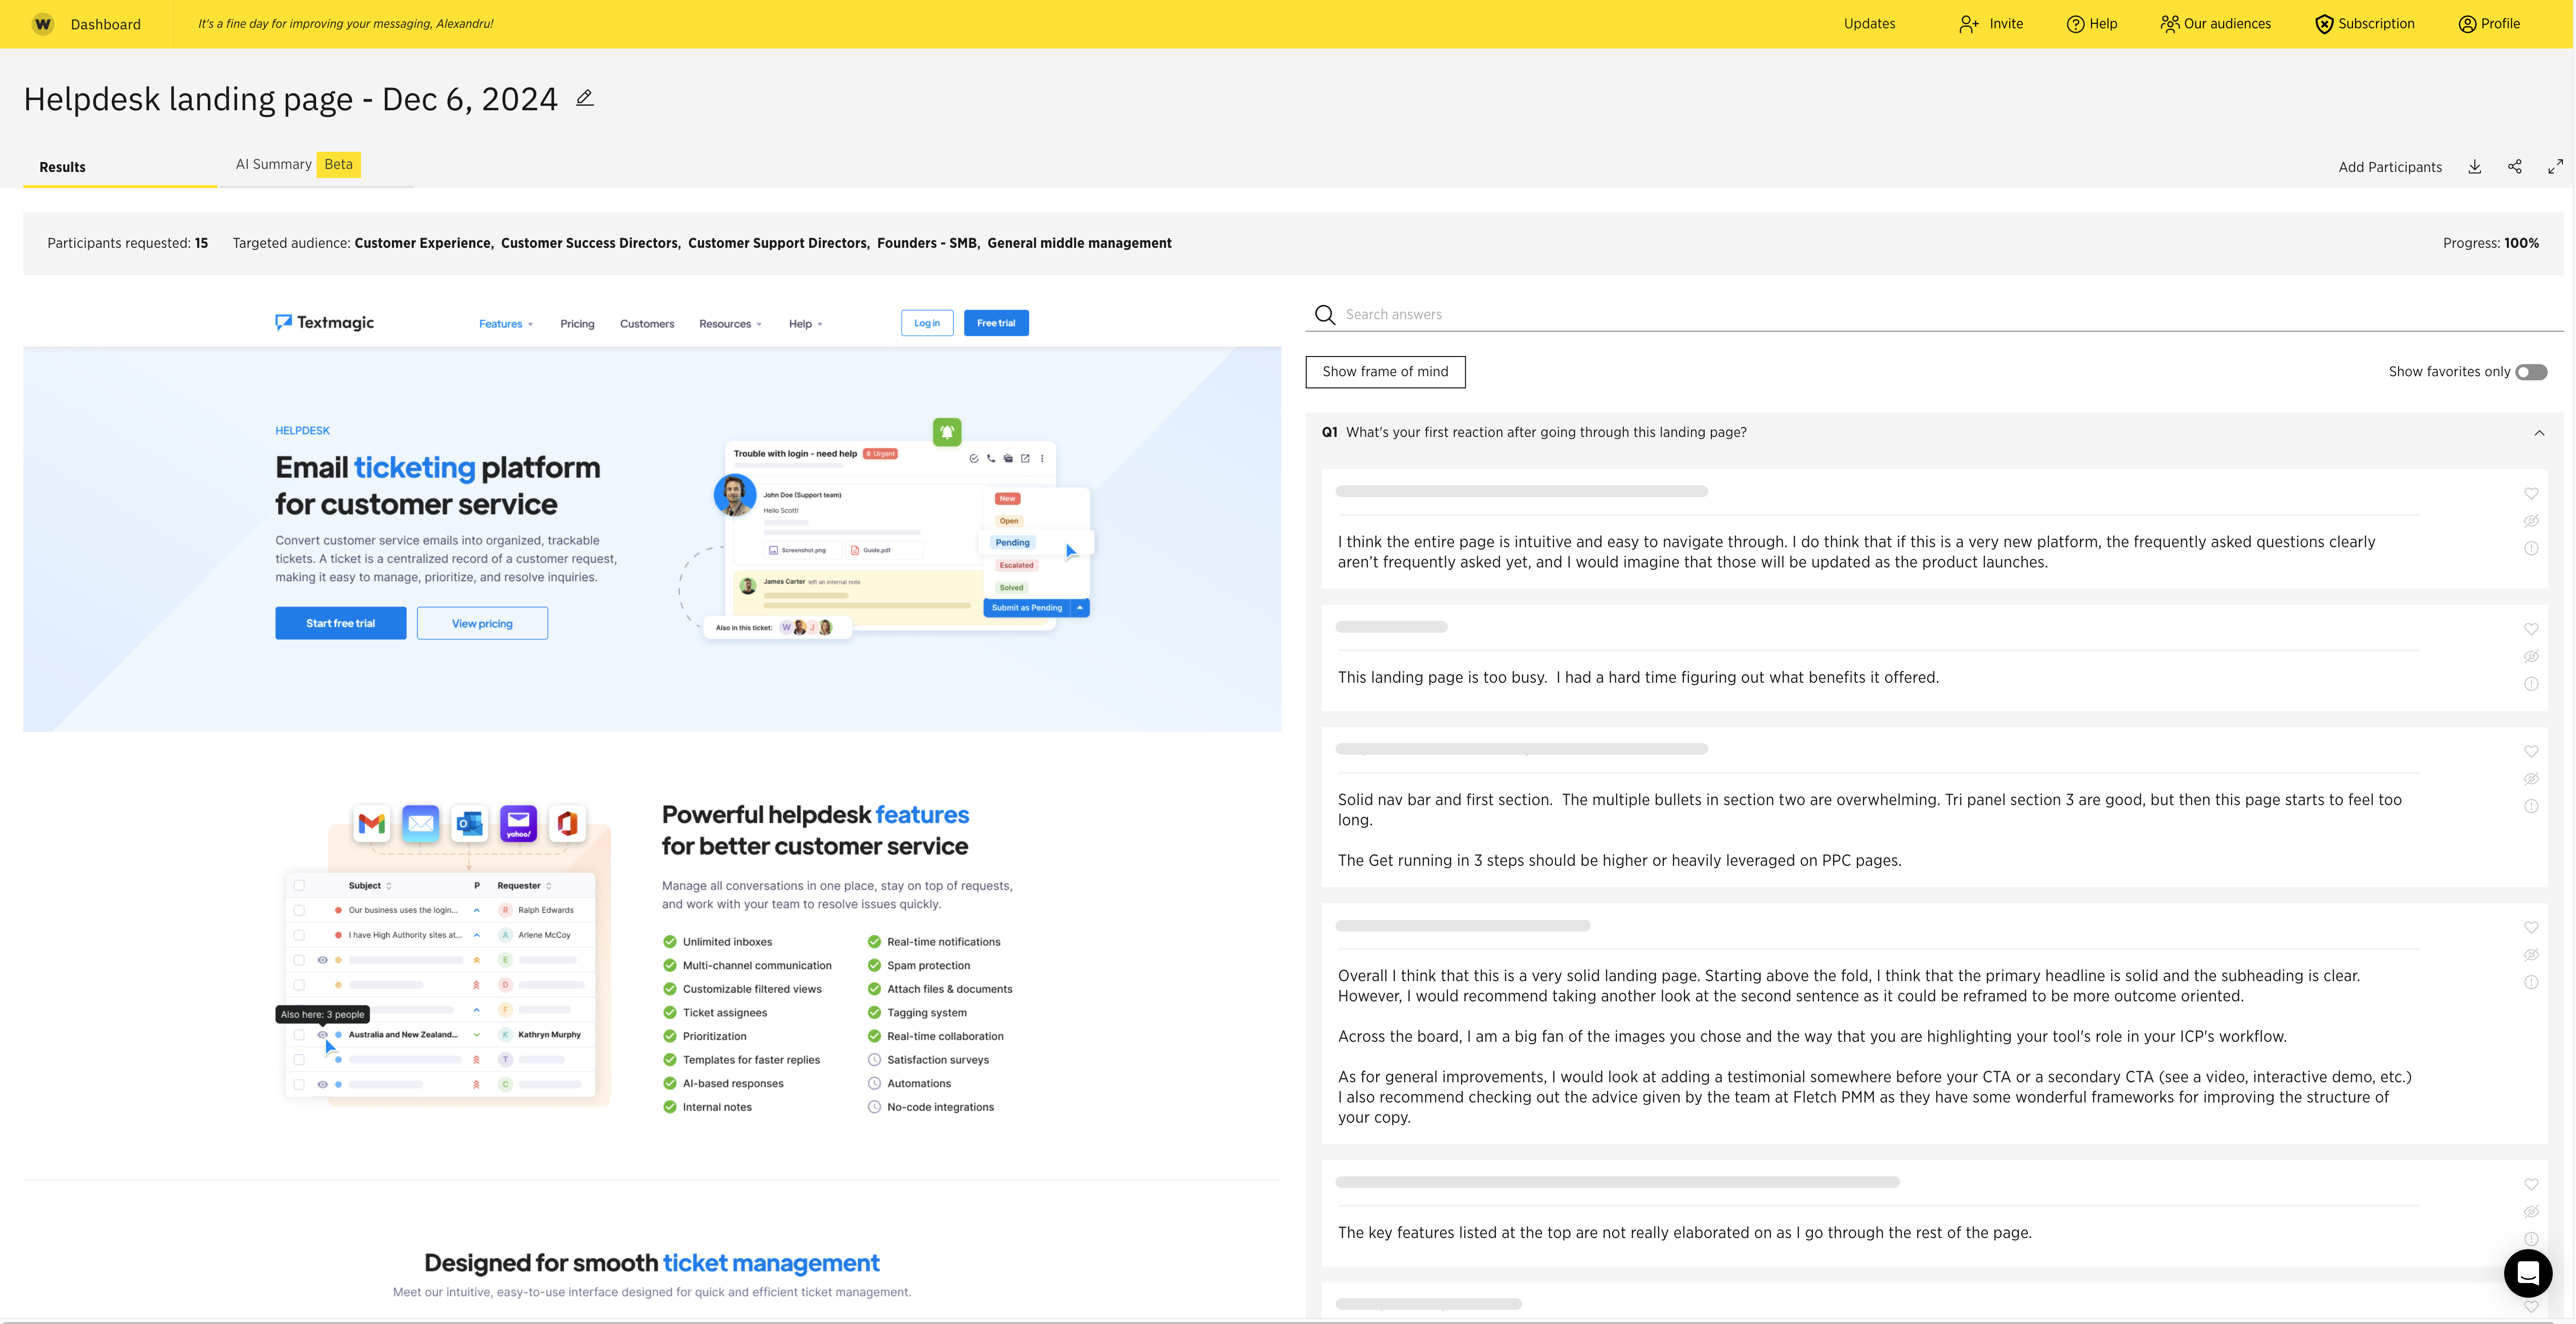
Task: Expand the Features dropdown in landing page nav
Action: pyautogui.click(x=505, y=323)
